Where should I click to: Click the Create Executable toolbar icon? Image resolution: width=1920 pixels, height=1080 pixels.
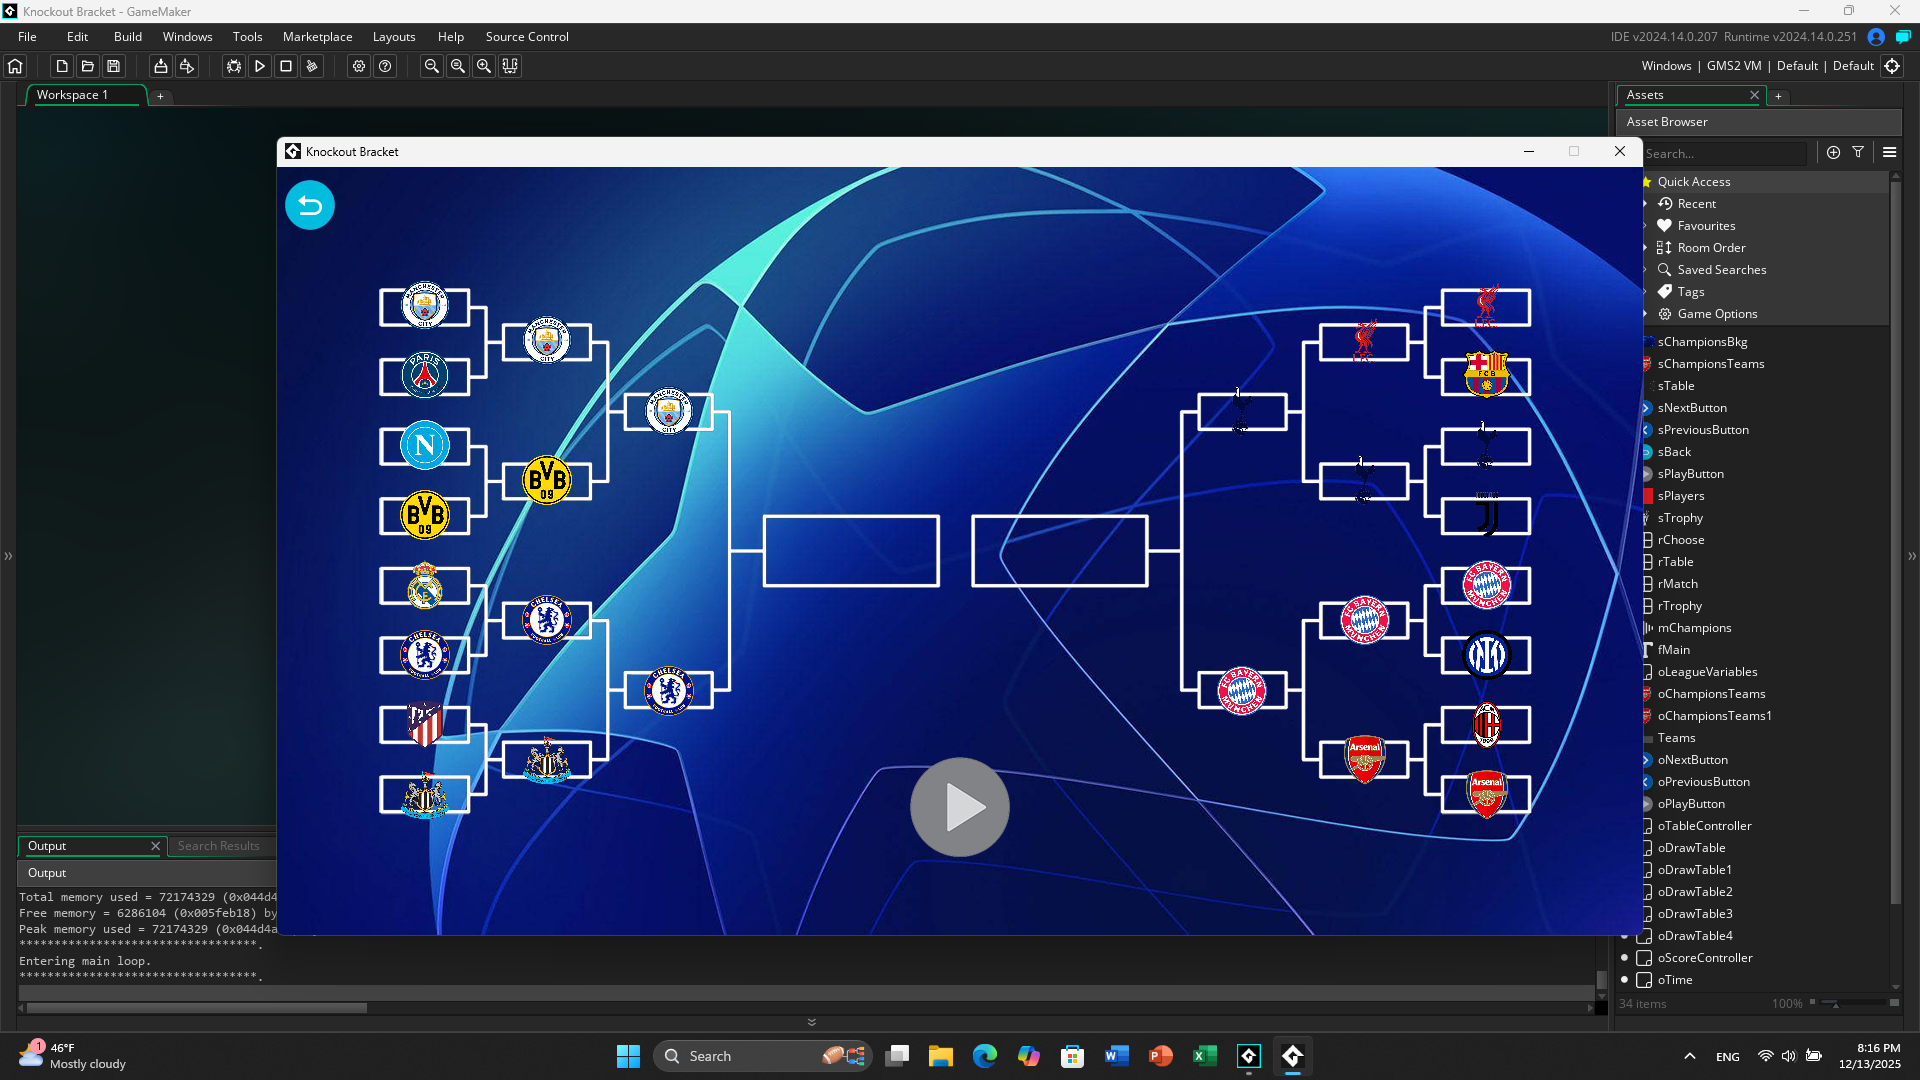click(160, 66)
